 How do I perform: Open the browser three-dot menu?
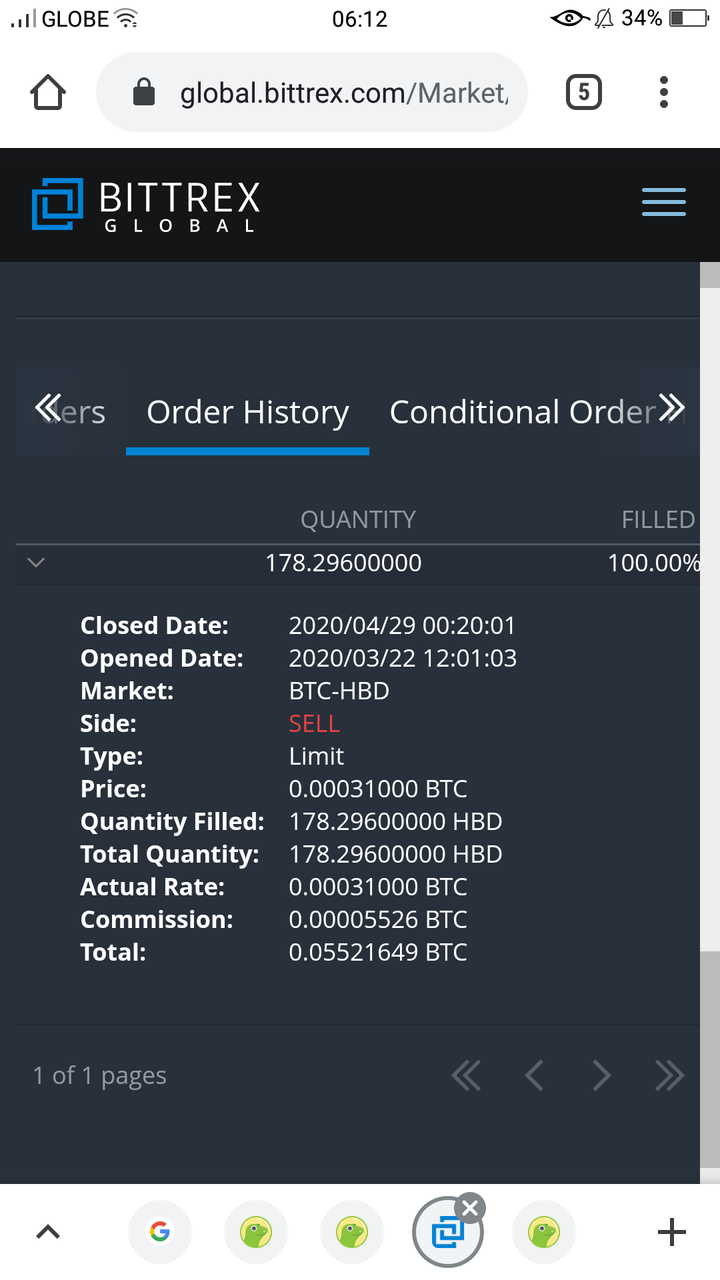(x=663, y=93)
